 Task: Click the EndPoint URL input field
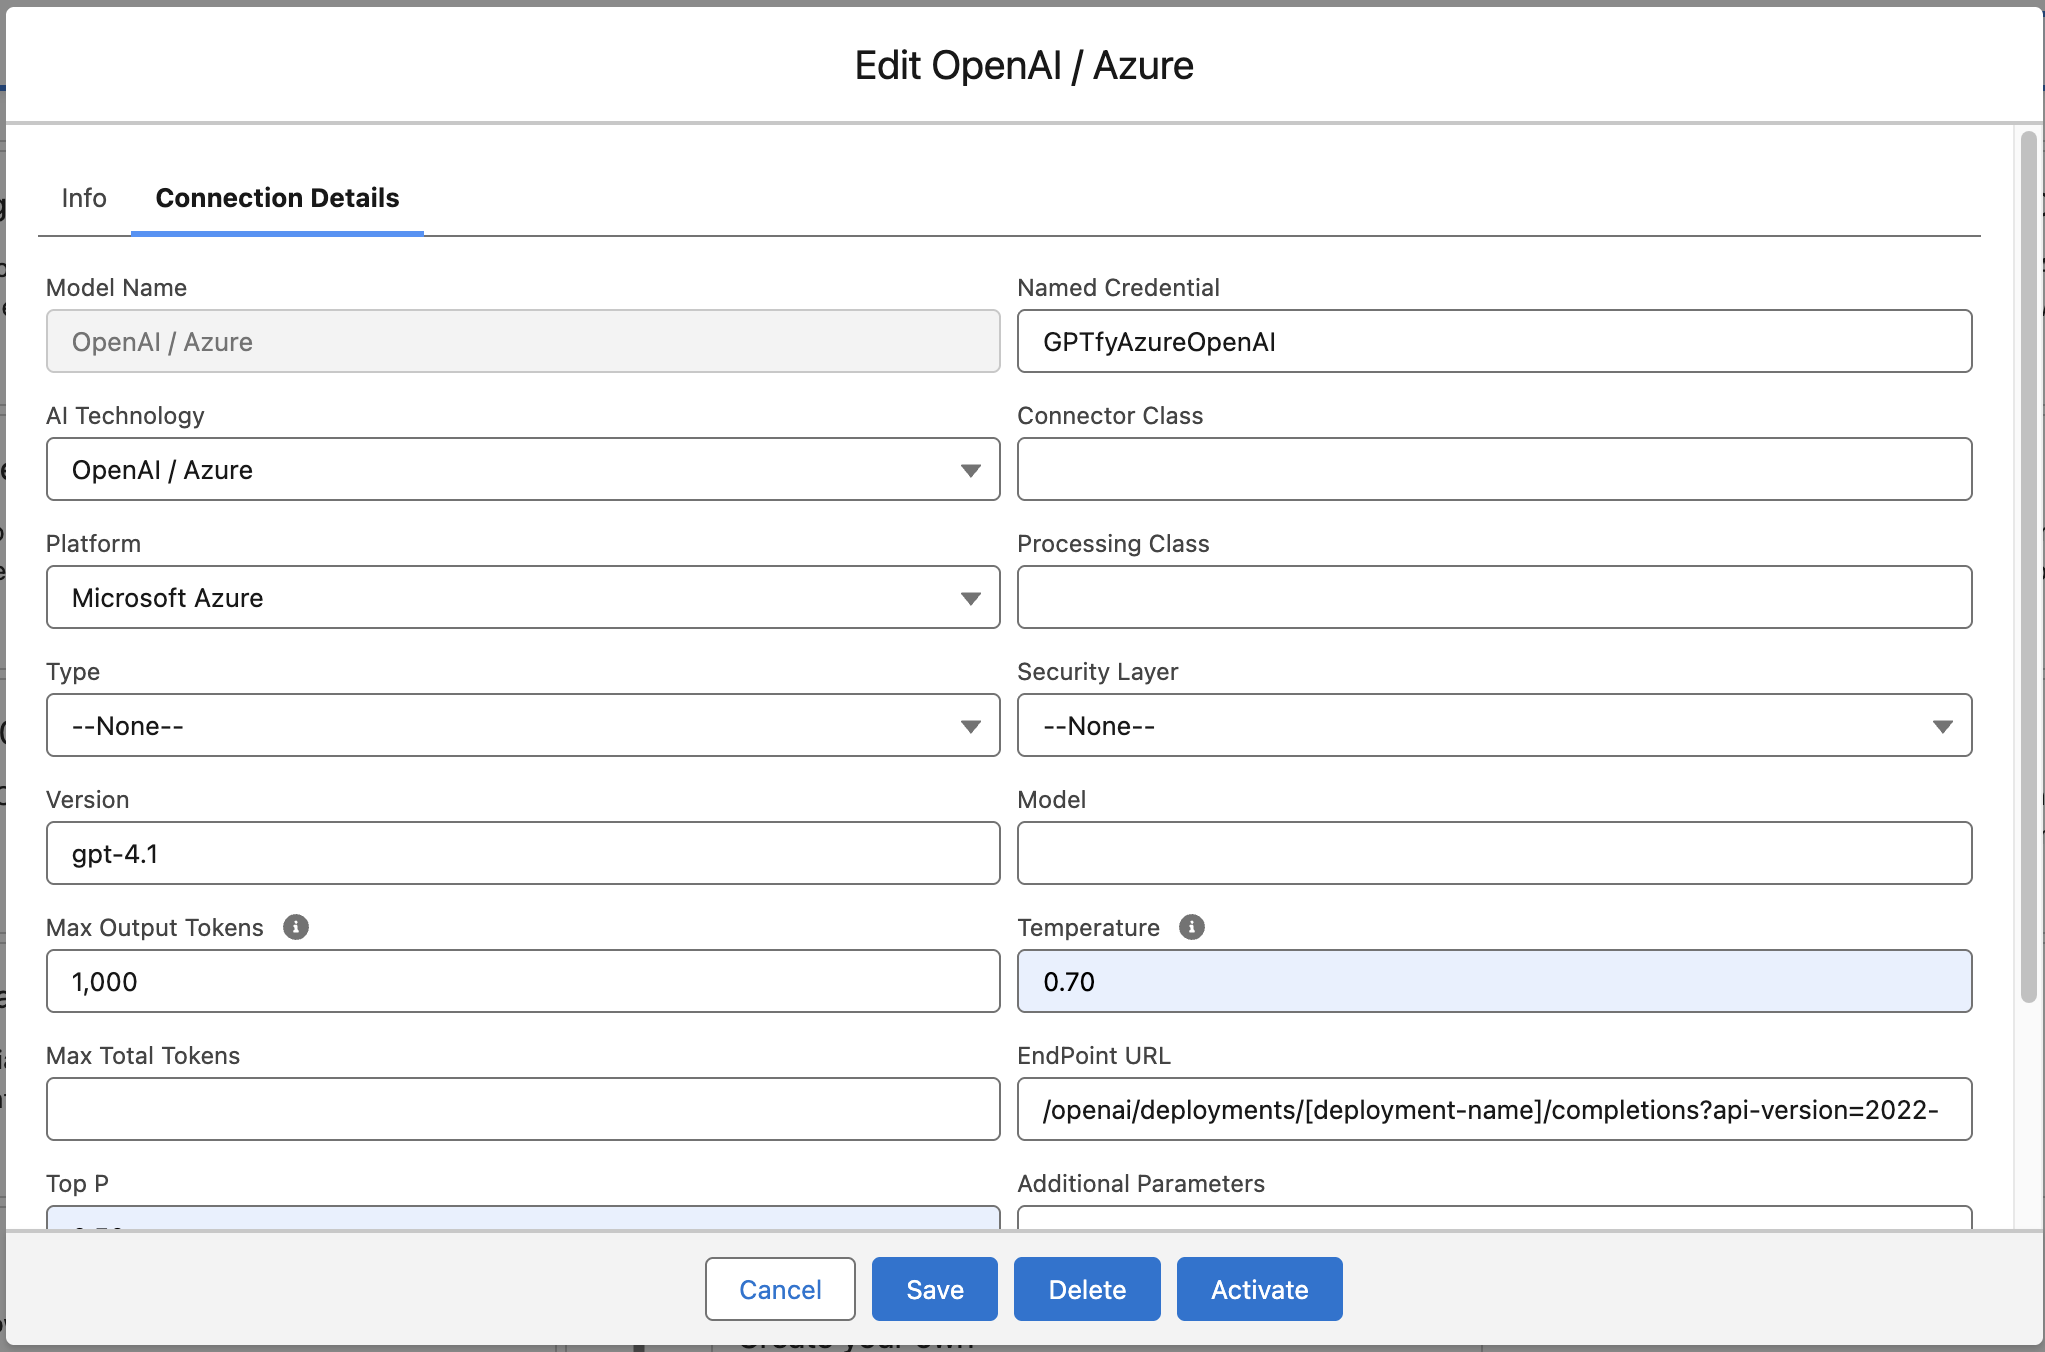pos(1493,1109)
